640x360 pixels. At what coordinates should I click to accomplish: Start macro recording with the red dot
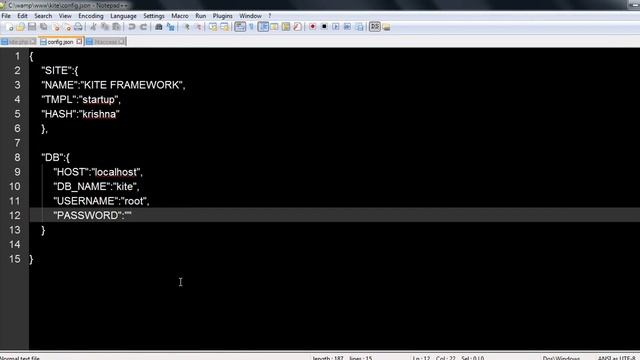[313, 27]
